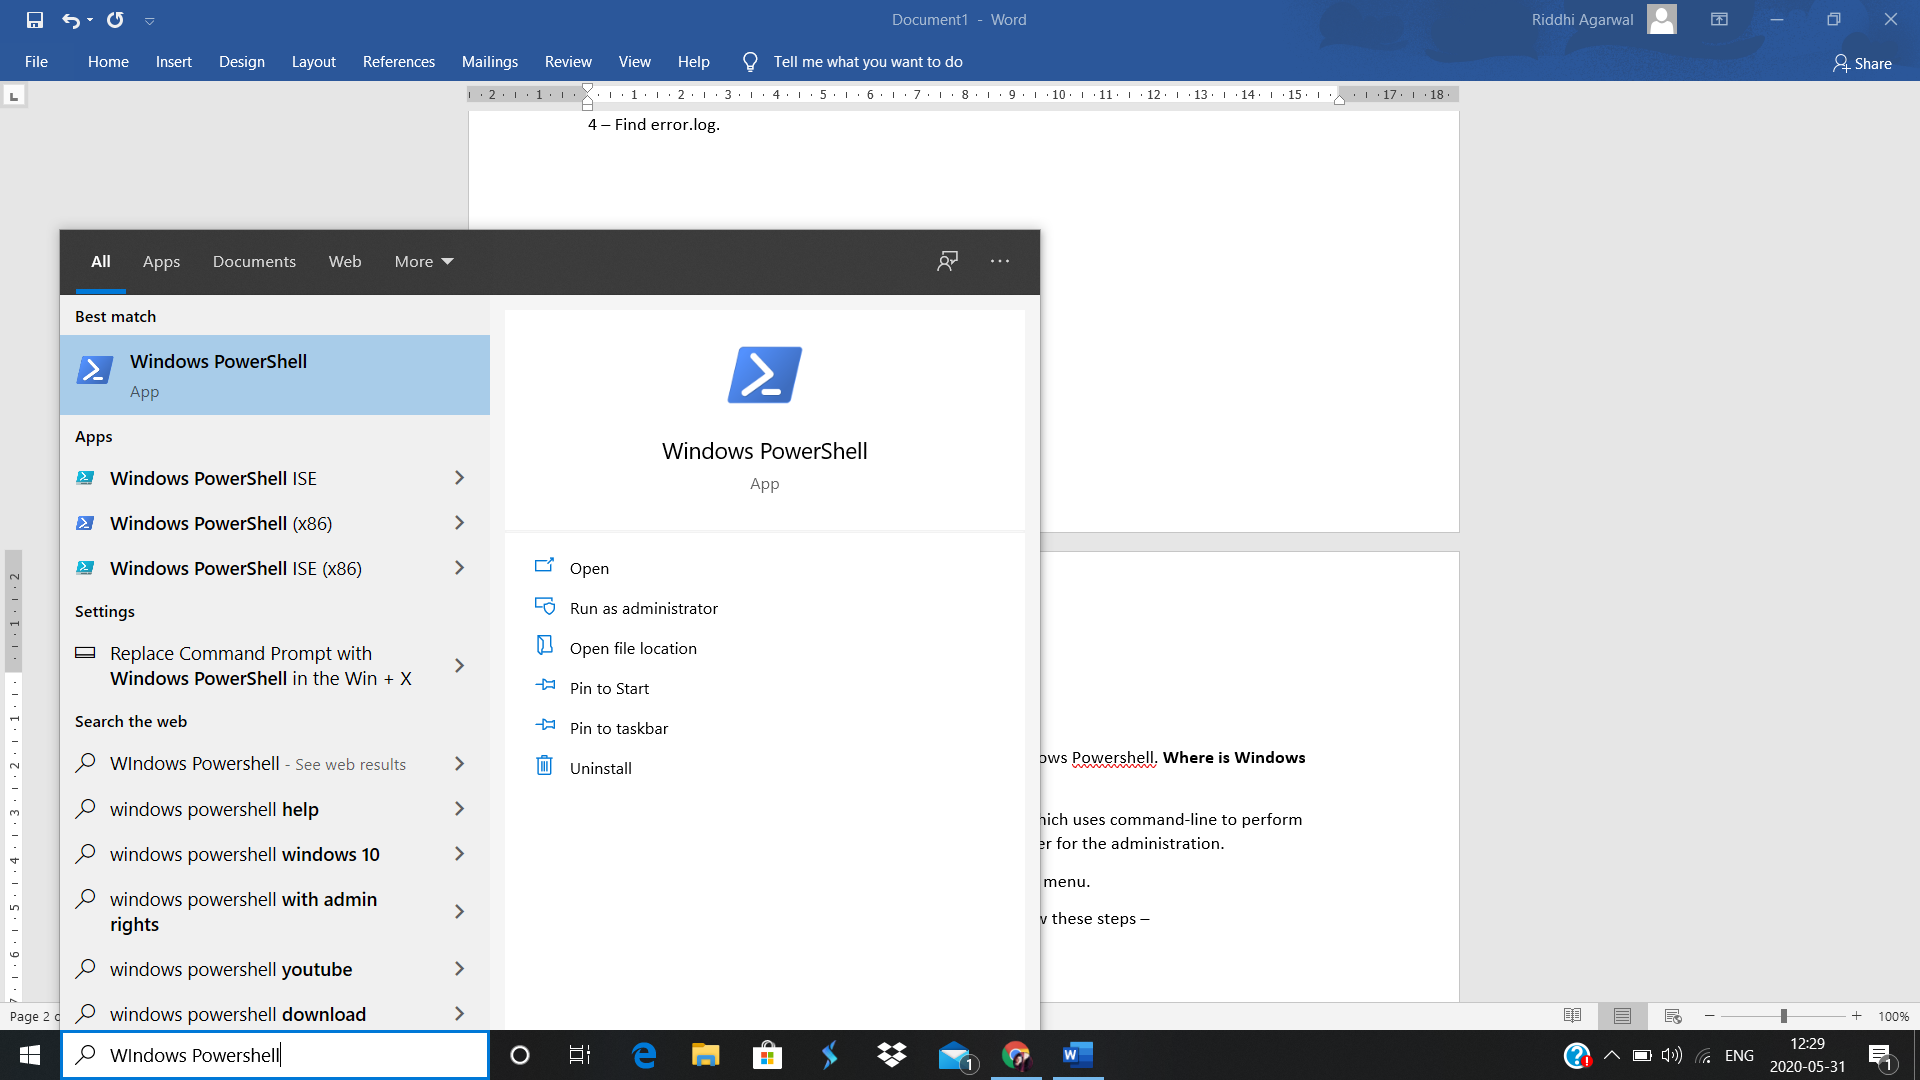The width and height of the screenshot is (1920, 1080).
Task: Switch to Read Mode view in Word's status bar
Action: (x=1572, y=1016)
